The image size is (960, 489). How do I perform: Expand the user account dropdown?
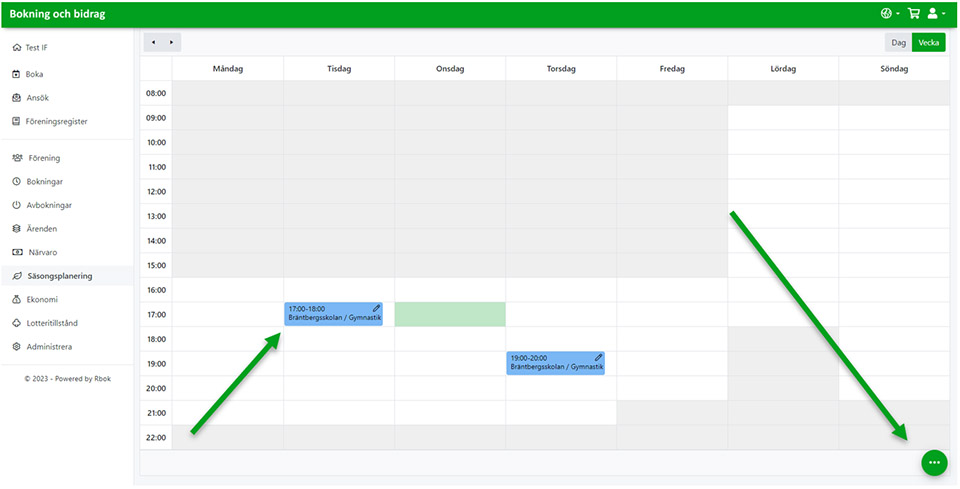(x=936, y=13)
